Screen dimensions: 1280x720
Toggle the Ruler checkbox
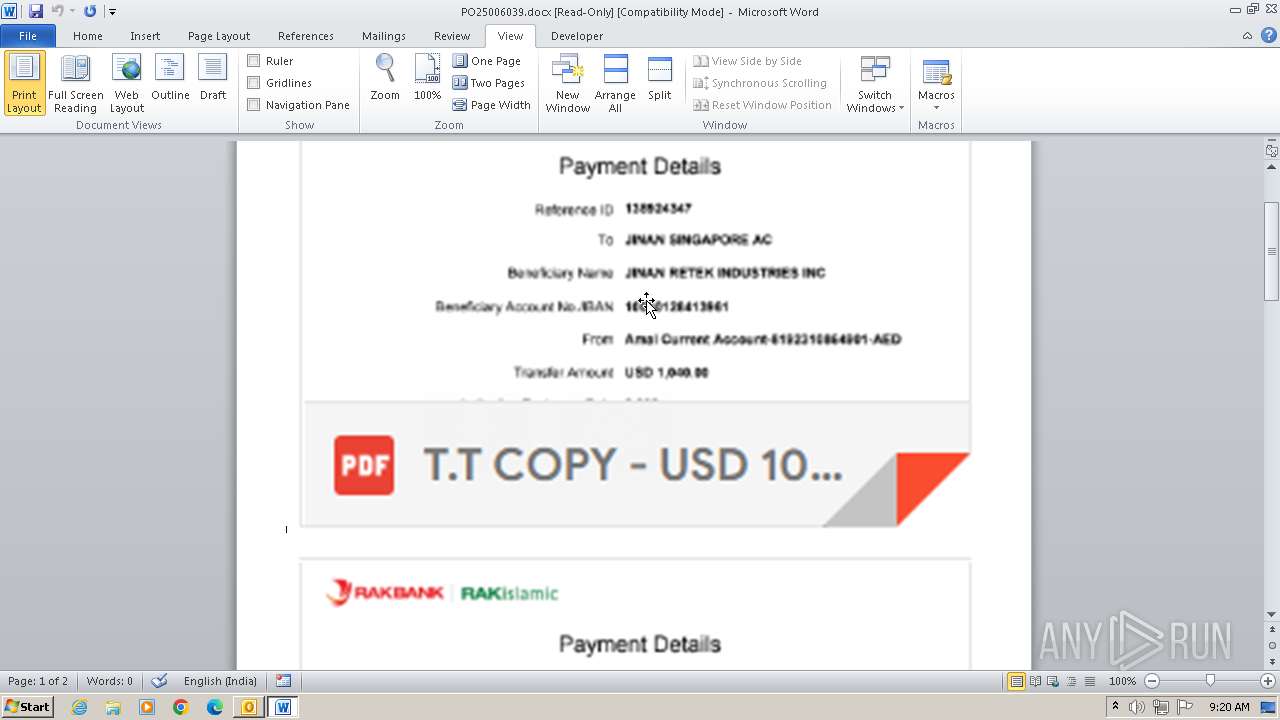tap(254, 61)
